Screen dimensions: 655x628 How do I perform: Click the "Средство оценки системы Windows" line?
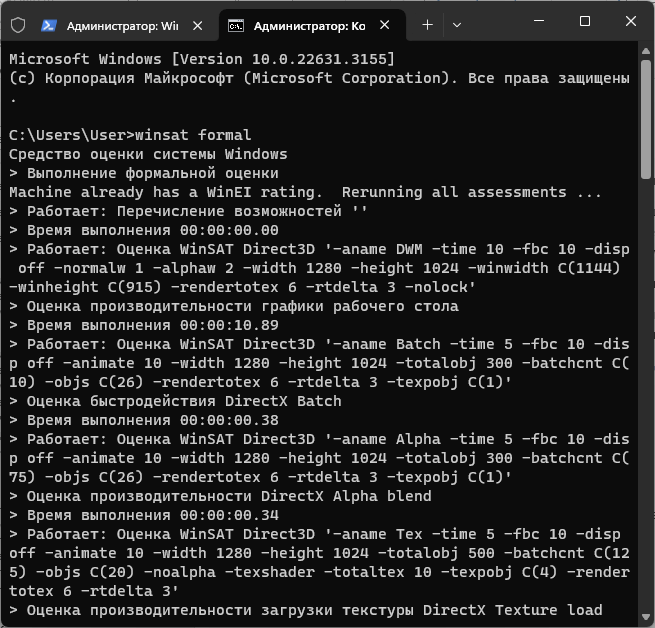pyautogui.click(x=148, y=154)
